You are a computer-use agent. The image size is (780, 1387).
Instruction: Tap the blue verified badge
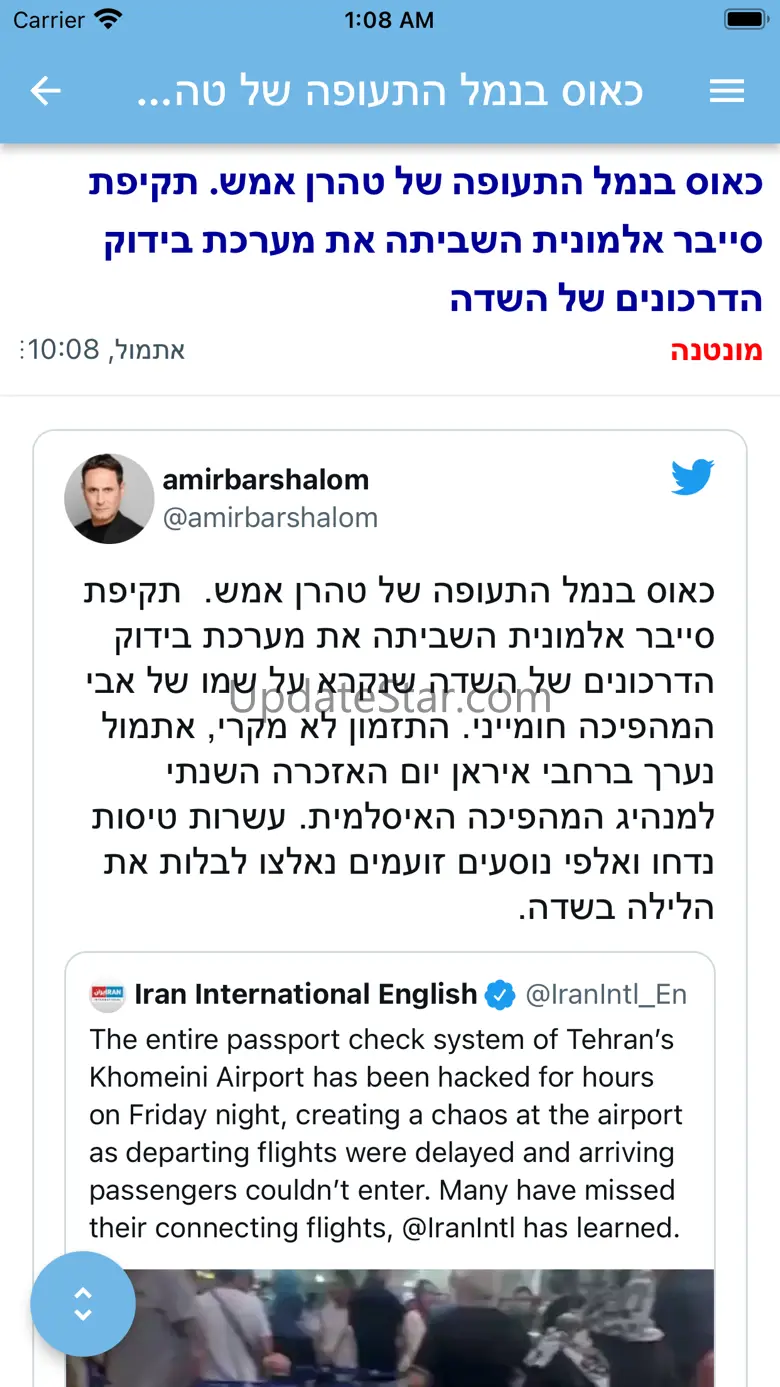[500, 995]
